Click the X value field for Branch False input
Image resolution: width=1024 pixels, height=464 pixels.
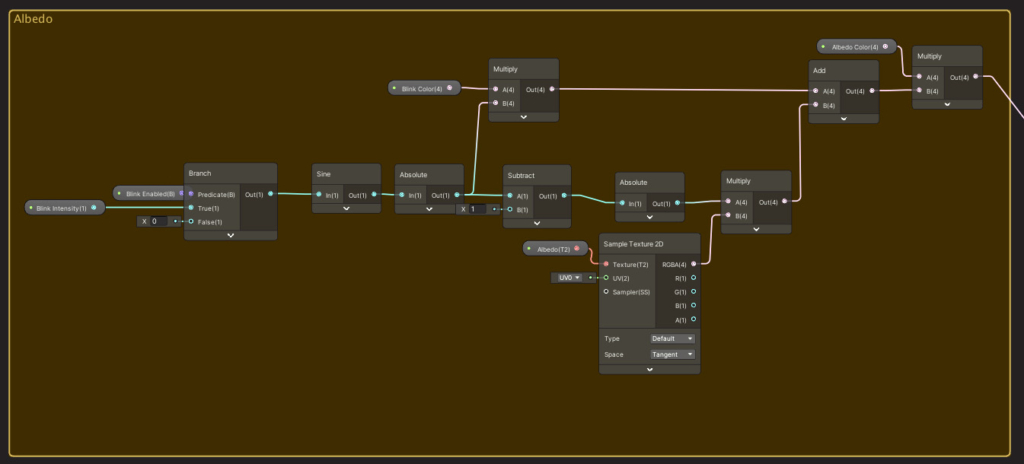pos(162,221)
